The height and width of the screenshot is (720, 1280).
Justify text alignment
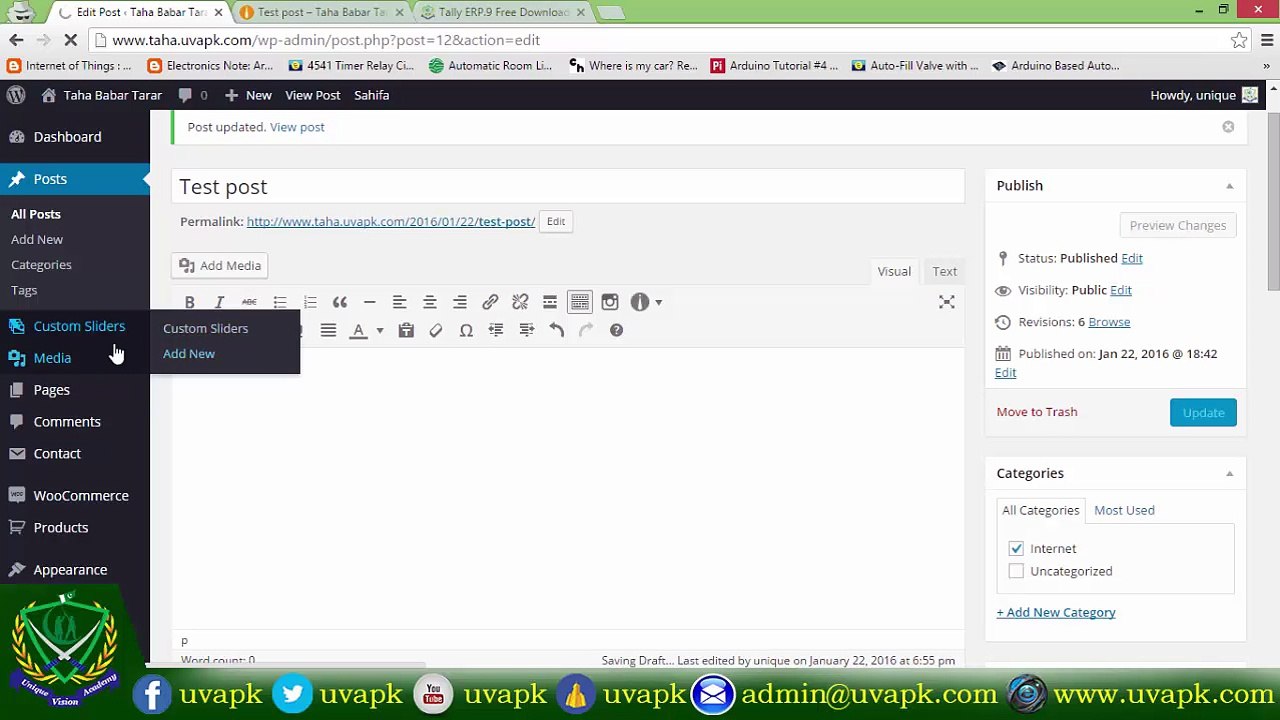[x=328, y=330]
